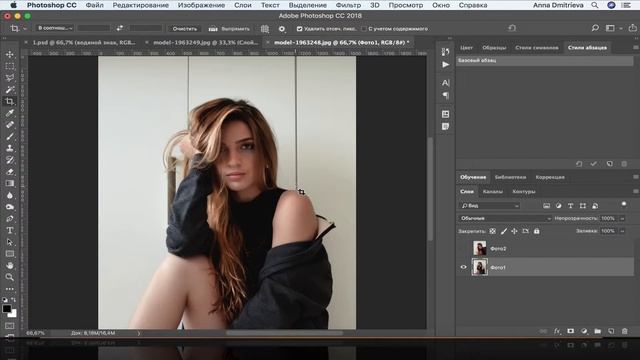The width and height of the screenshot is (640, 360).
Task: Select the Базовый абзац paragraph style
Action: pos(544,60)
